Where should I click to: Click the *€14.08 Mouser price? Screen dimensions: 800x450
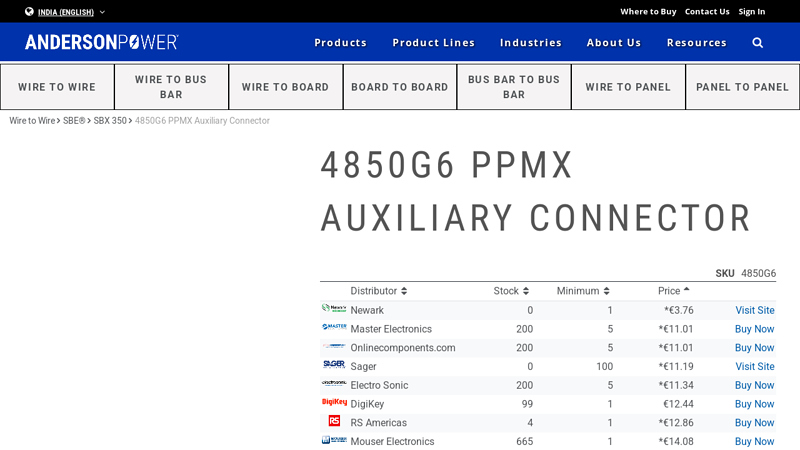click(x=676, y=441)
